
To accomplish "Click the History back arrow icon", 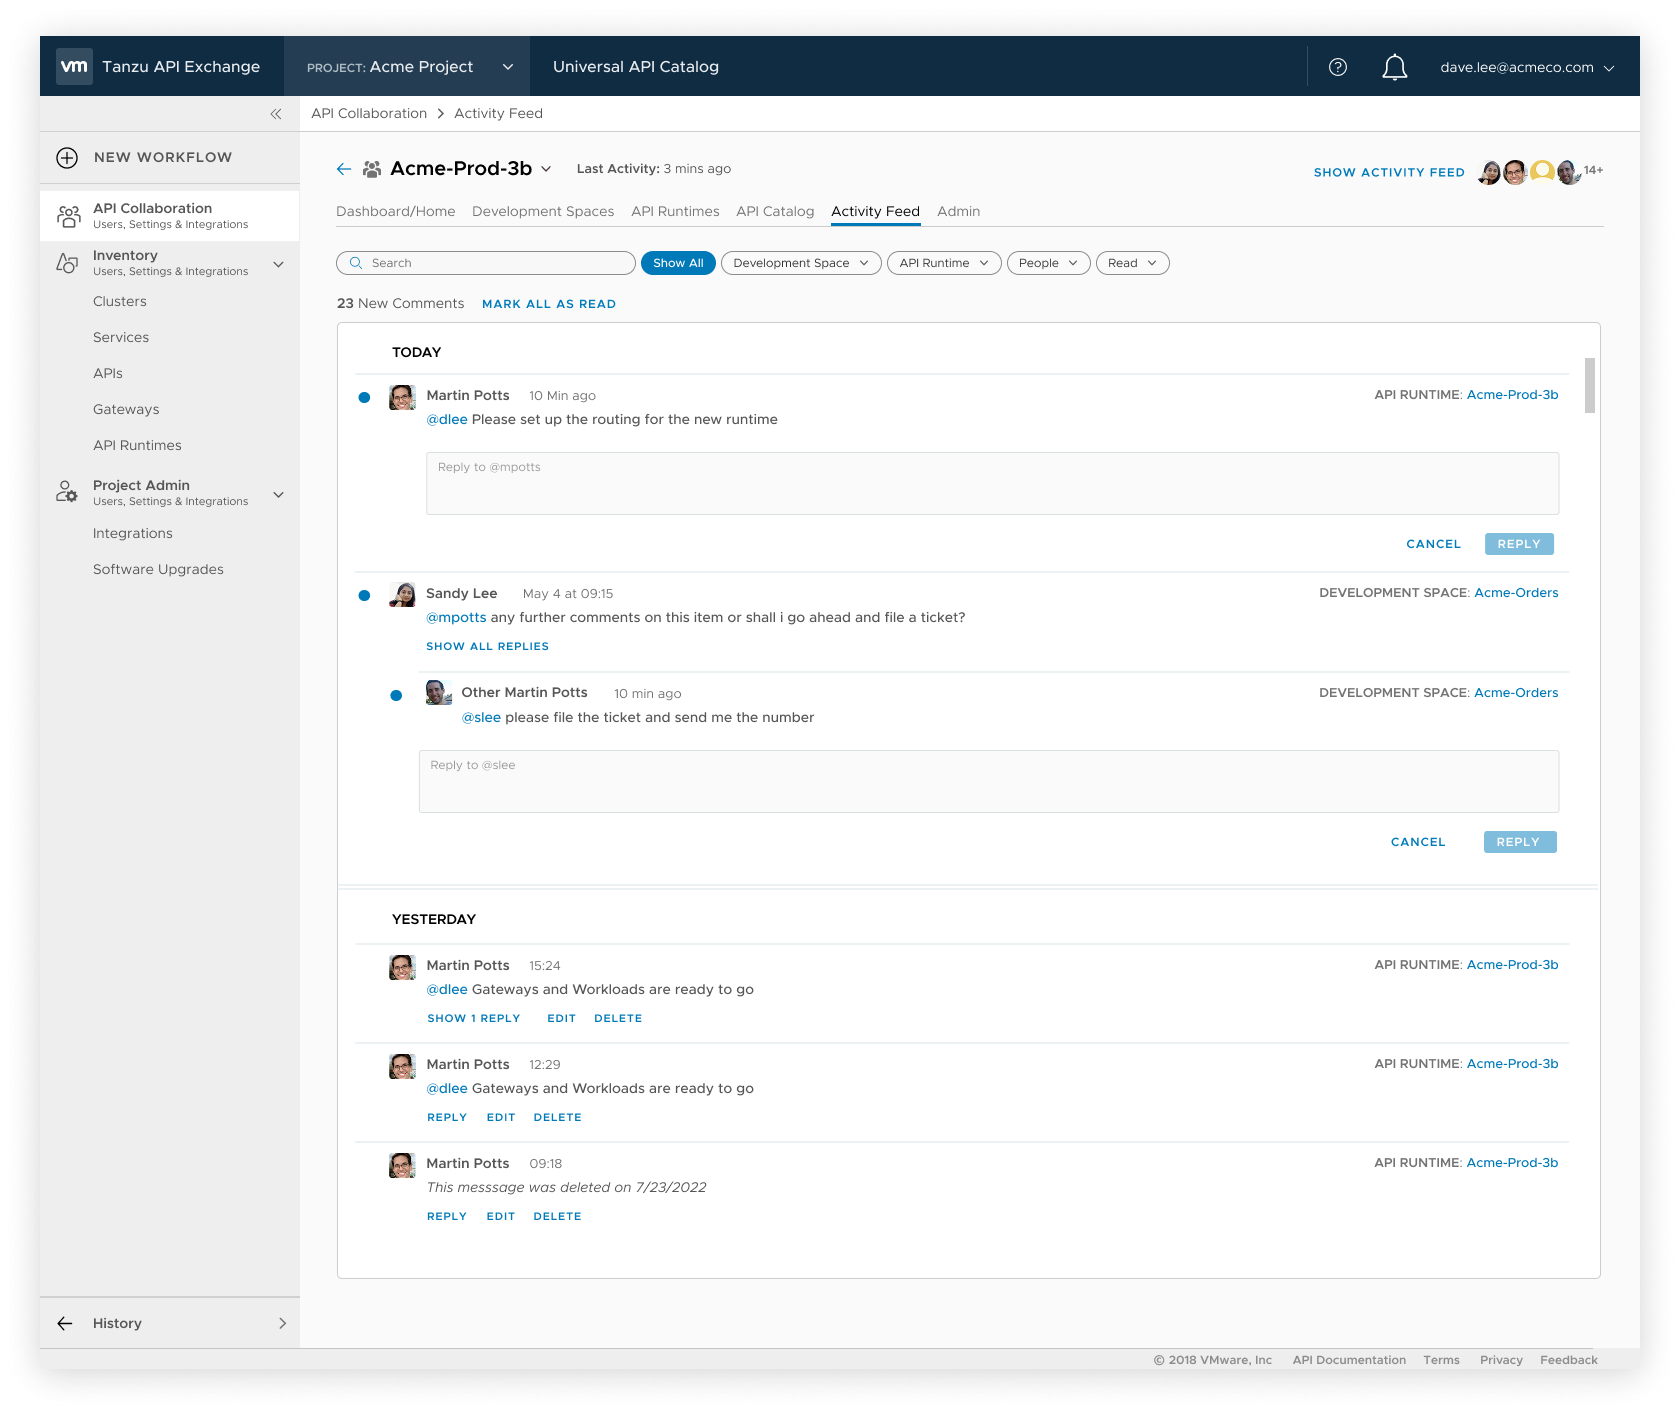I will pyautogui.click(x=65, y=1323).
